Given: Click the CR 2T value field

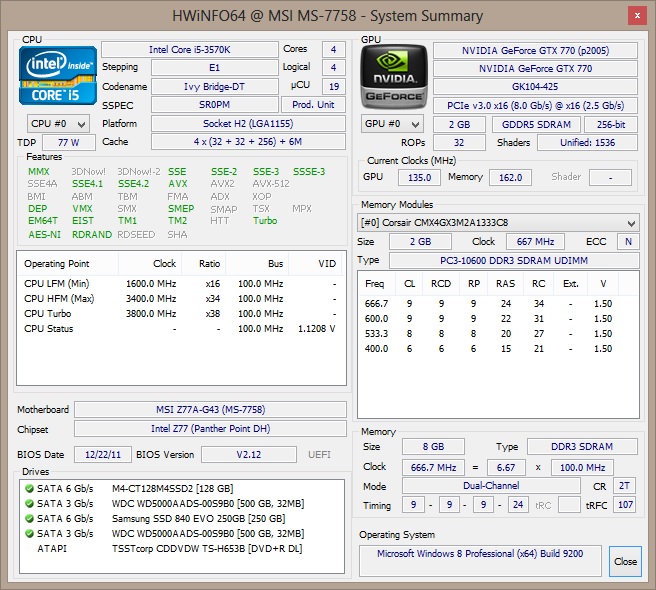Looking at the screenshot, I should 624,486.
